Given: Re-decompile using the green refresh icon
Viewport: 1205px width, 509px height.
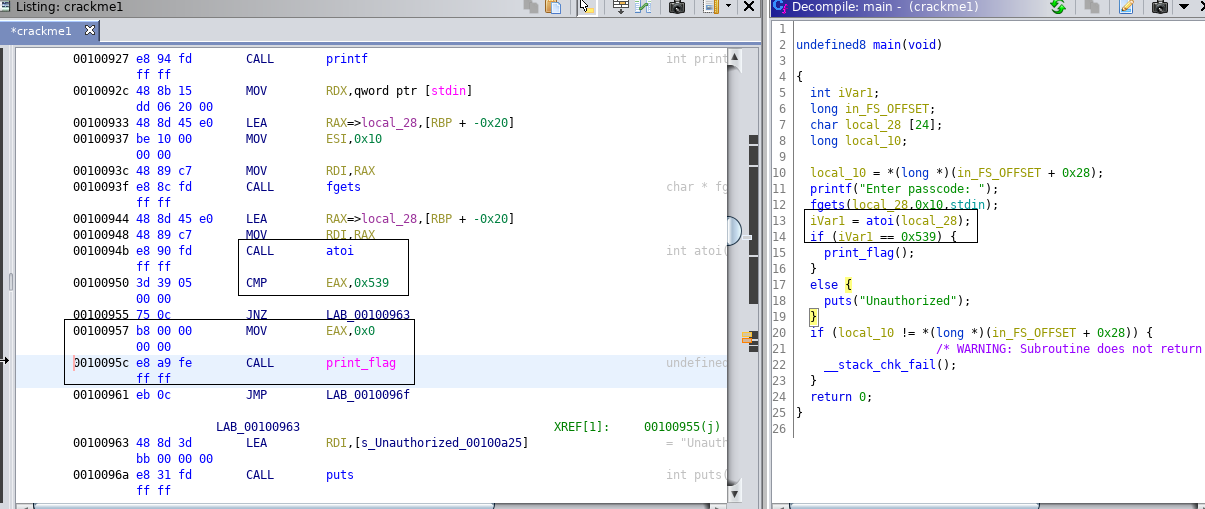Looking at the screenshot, I should [x=1058, y=7].
